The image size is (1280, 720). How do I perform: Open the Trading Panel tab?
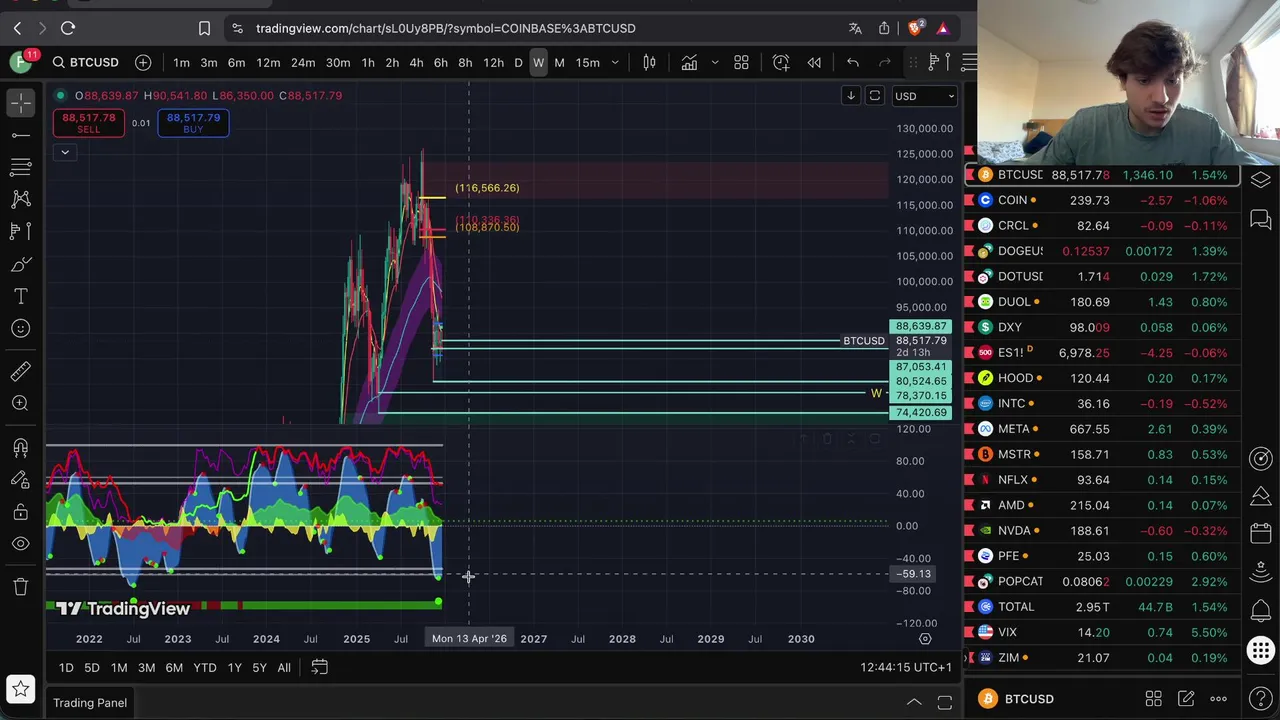[90, 703]
